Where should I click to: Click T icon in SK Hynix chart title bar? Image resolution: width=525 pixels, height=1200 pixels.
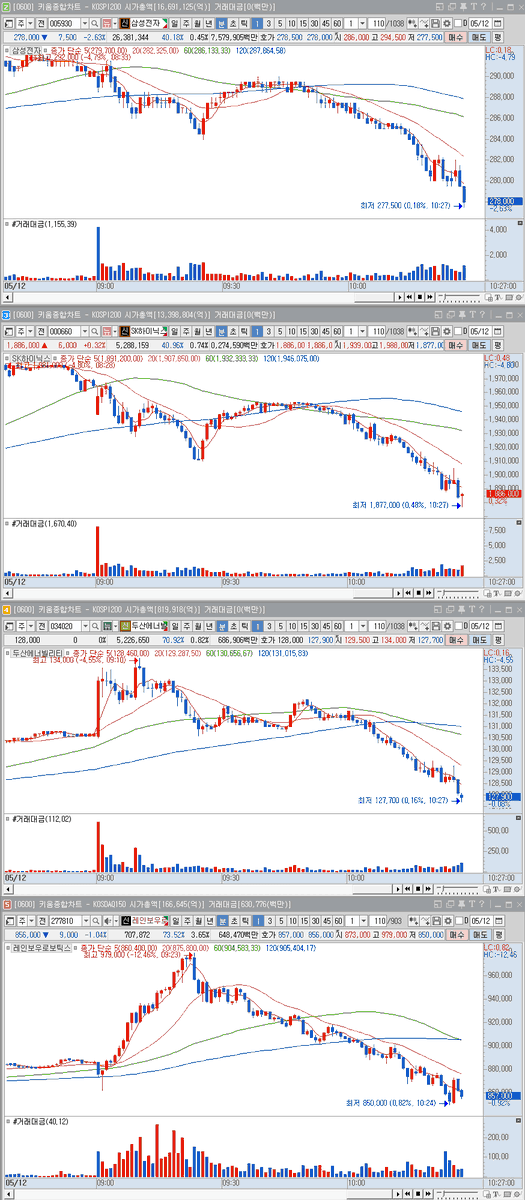click(473, 314)
